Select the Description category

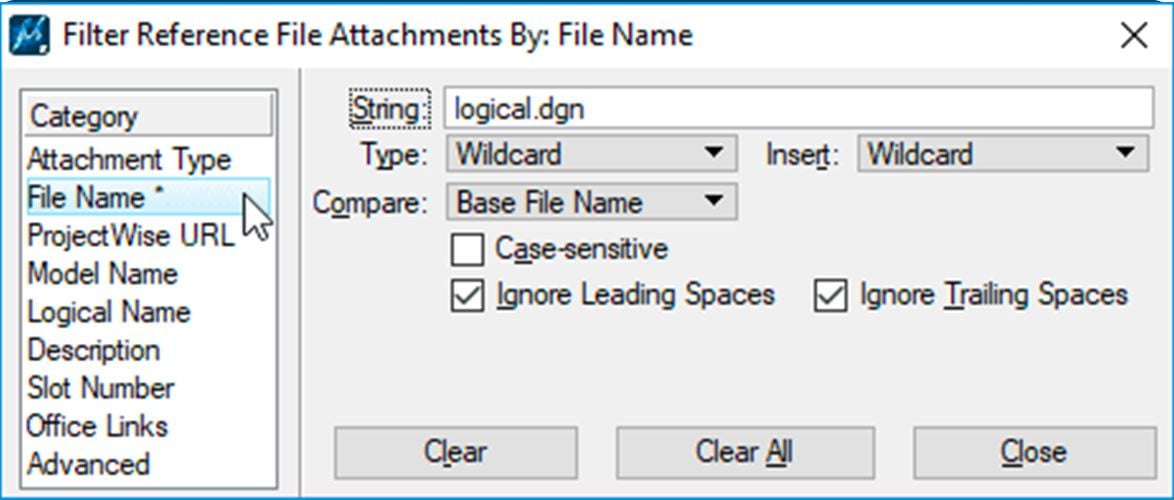click(x=94, y=351)
